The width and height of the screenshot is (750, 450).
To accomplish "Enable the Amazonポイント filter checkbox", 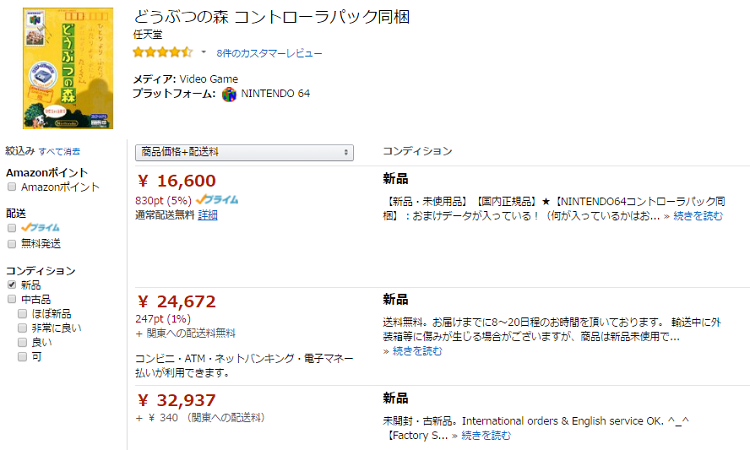I will [12, 187].
